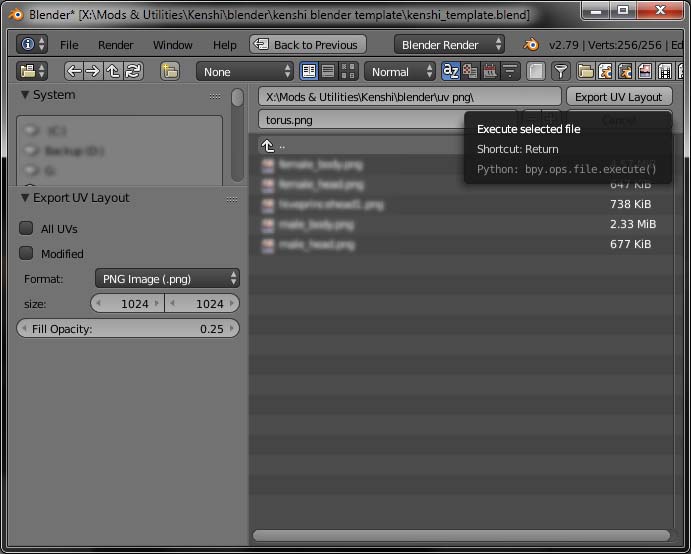Go back to previous folder arrow
Viewport: 691px width, 554px height.
point(74,71)
